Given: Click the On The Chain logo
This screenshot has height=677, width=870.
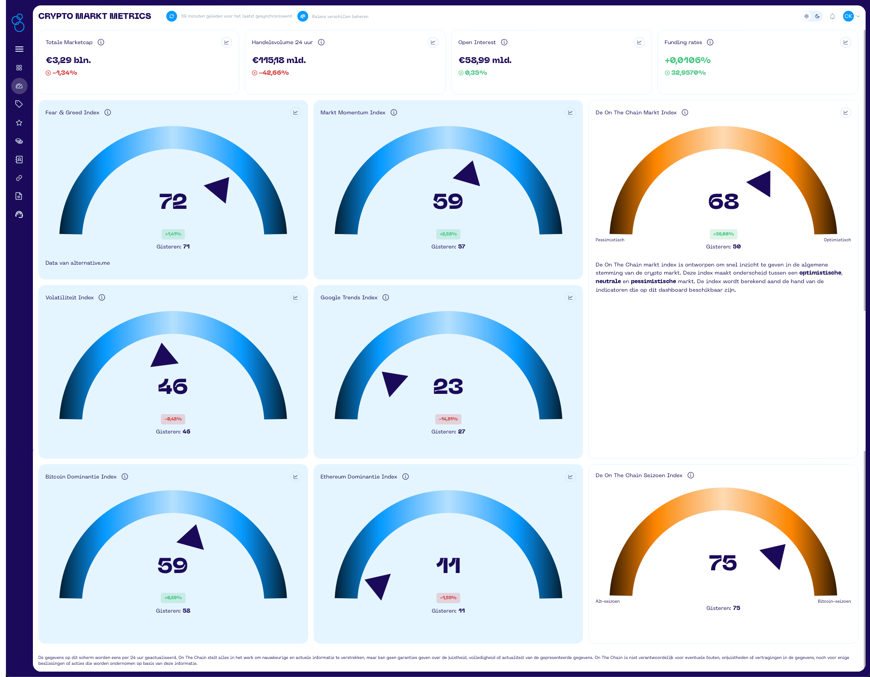Looking at the screenshot, I should pyautogui.click(x=18, y=22).
